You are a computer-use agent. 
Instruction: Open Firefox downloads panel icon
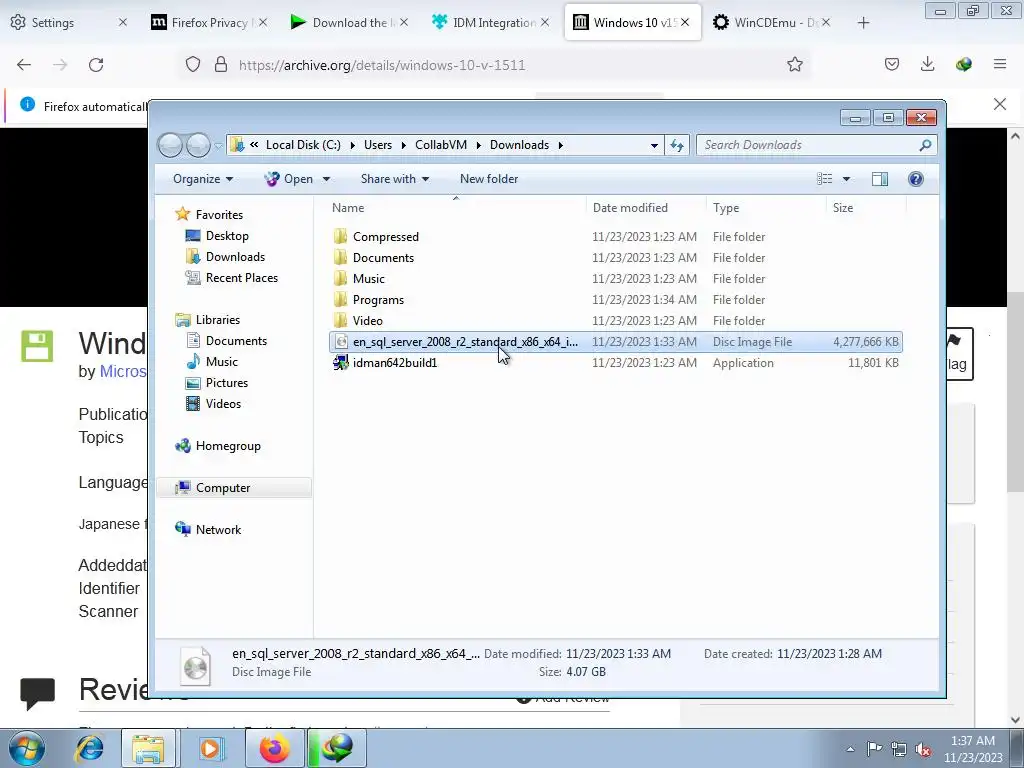point(927,64)
